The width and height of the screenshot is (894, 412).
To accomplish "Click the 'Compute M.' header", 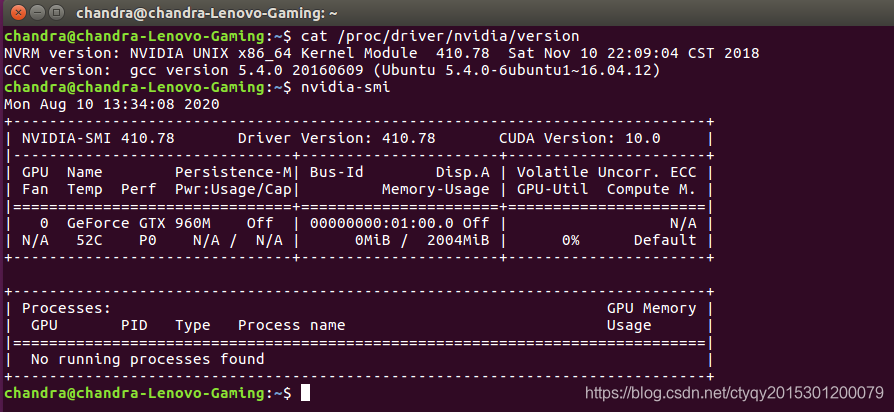I will pyautogui.click(x=651, y=189).
